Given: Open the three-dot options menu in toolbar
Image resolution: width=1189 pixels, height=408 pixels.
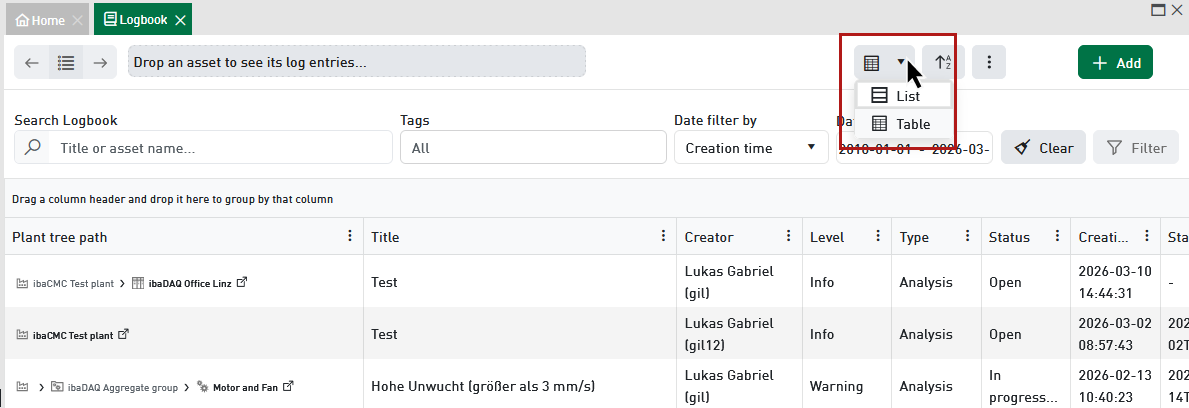Looking at the screenshot, I should coord(989,63).
